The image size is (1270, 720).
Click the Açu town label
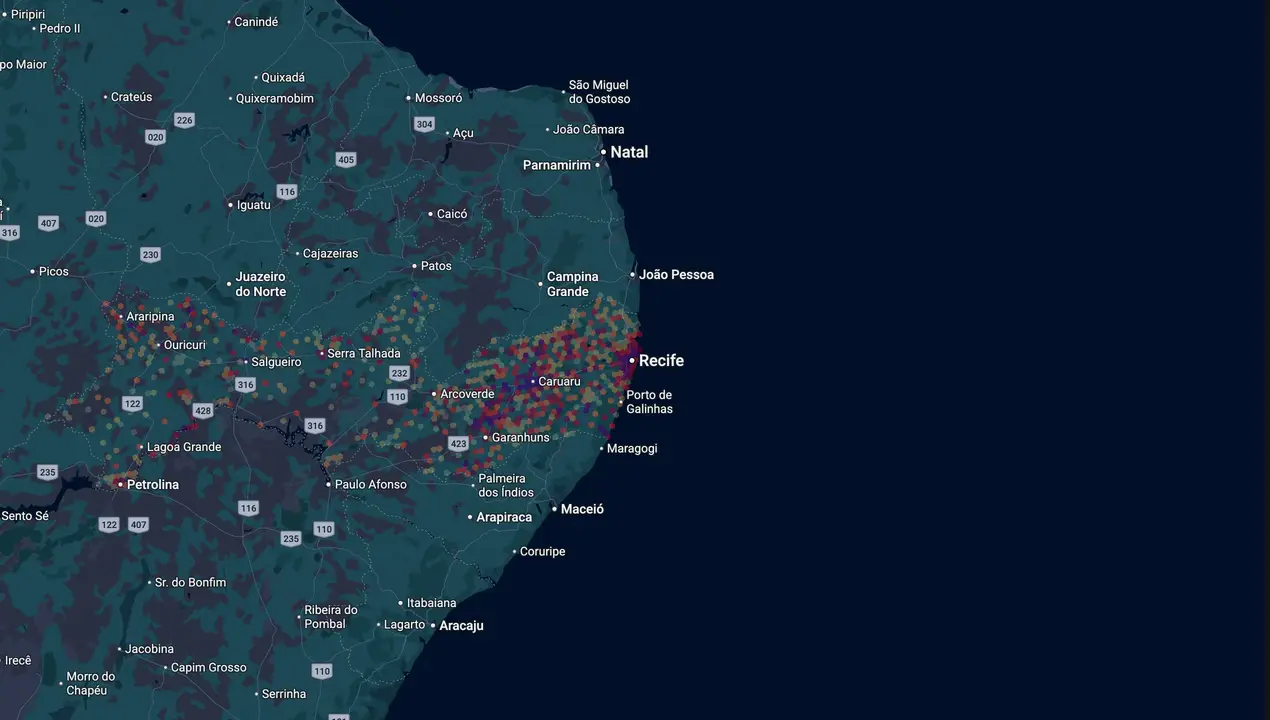click(463, 133)
